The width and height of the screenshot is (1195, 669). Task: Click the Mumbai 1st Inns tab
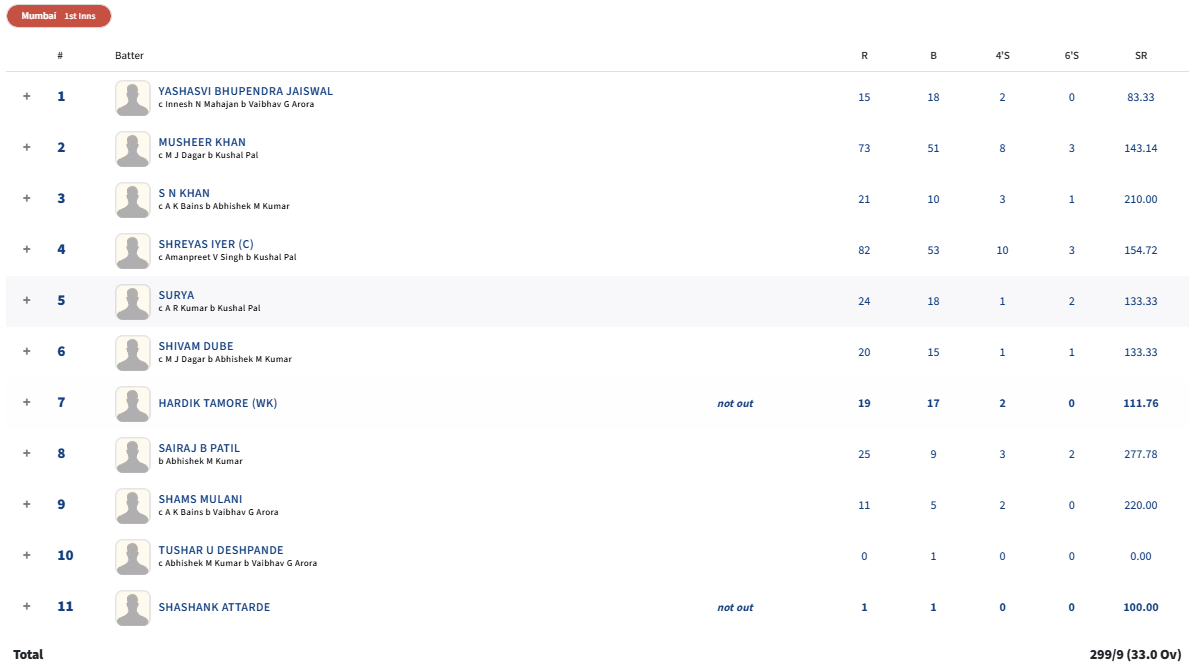click(x=59, y=16)
